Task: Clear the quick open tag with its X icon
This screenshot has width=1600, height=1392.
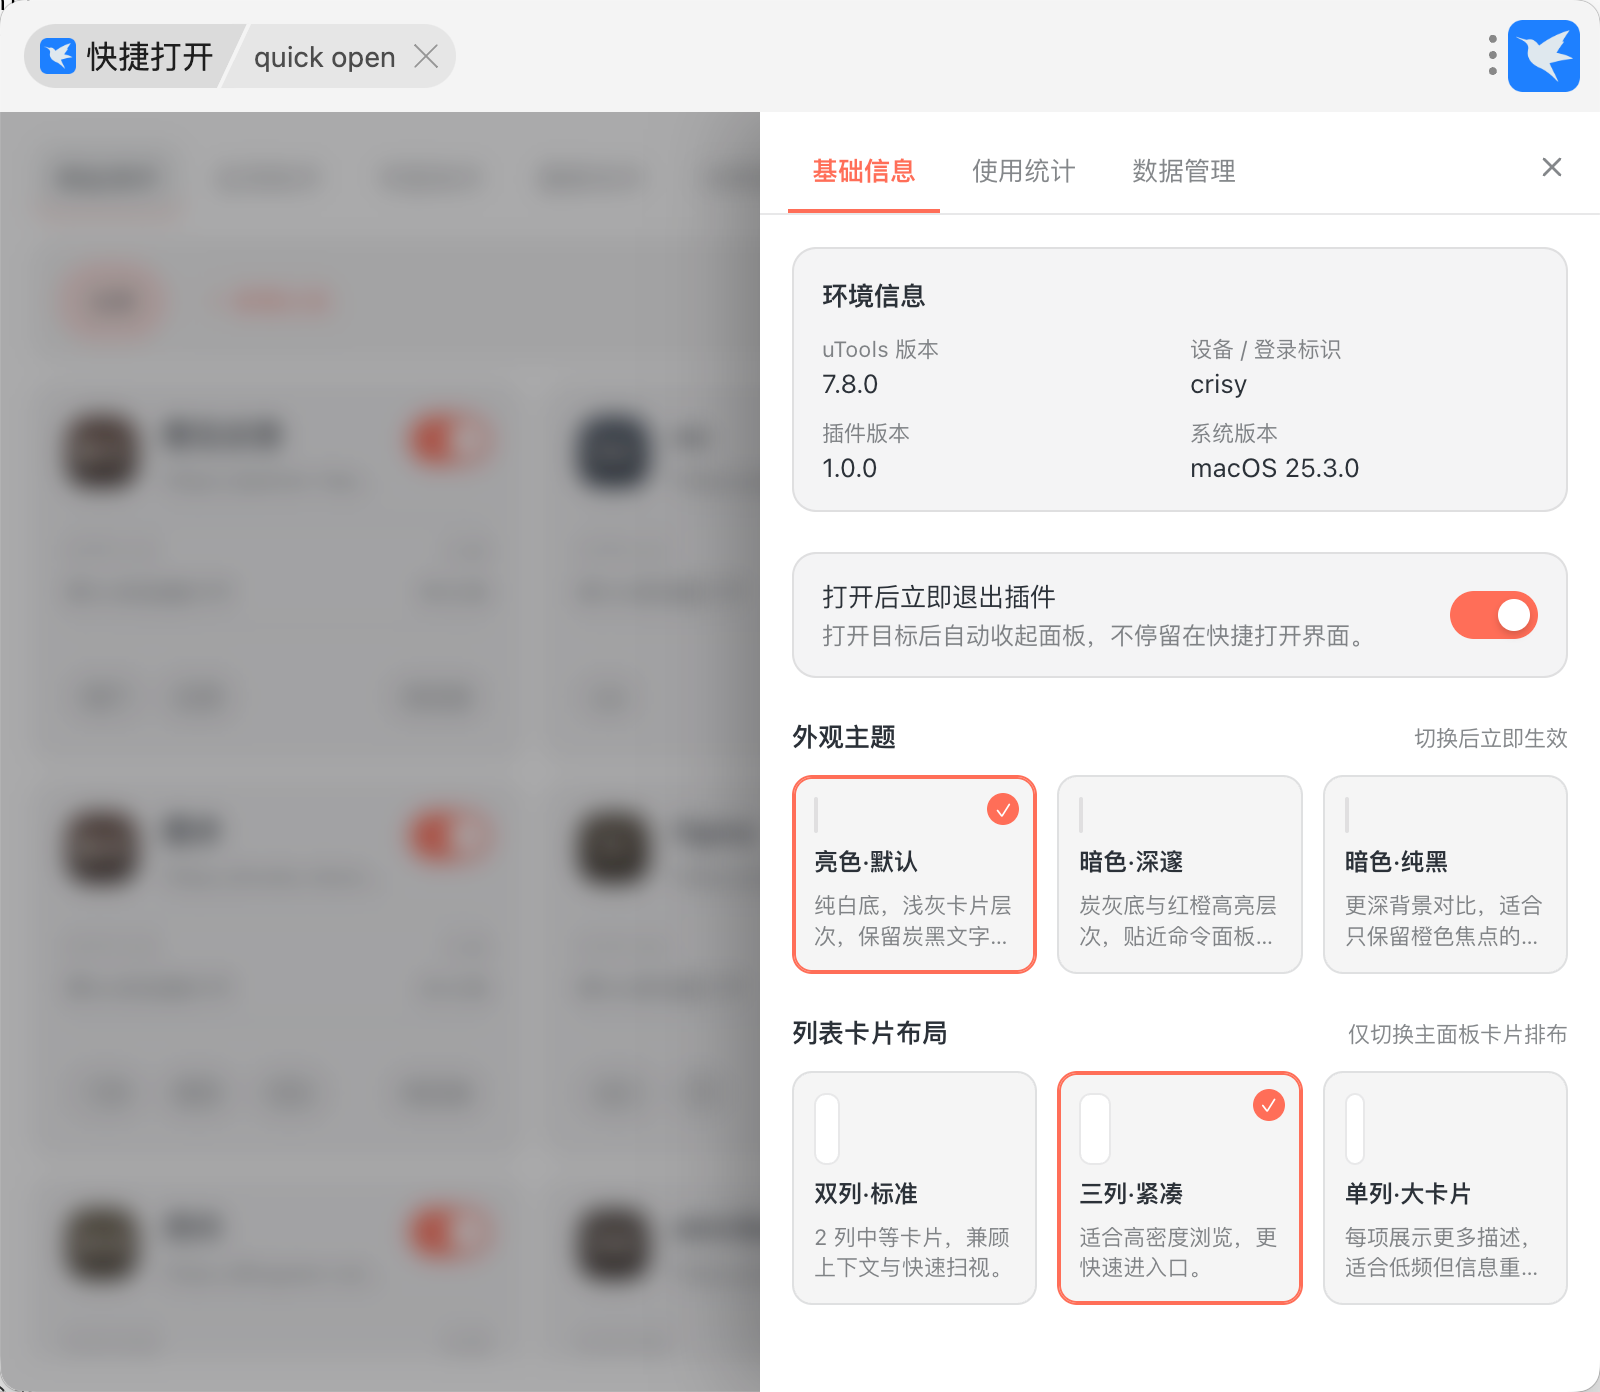Action: pyautogui.click(x=426, y=56)
